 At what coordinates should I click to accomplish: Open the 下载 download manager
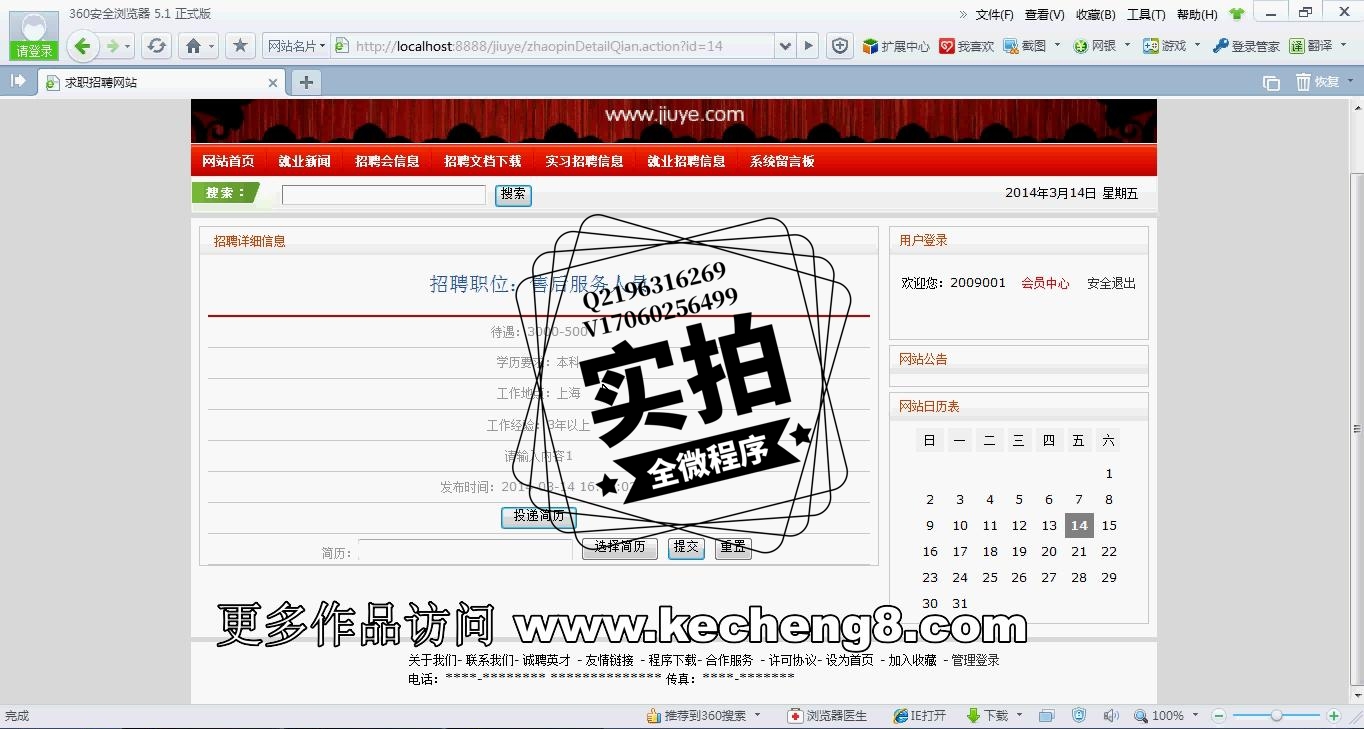click(987, 716)
